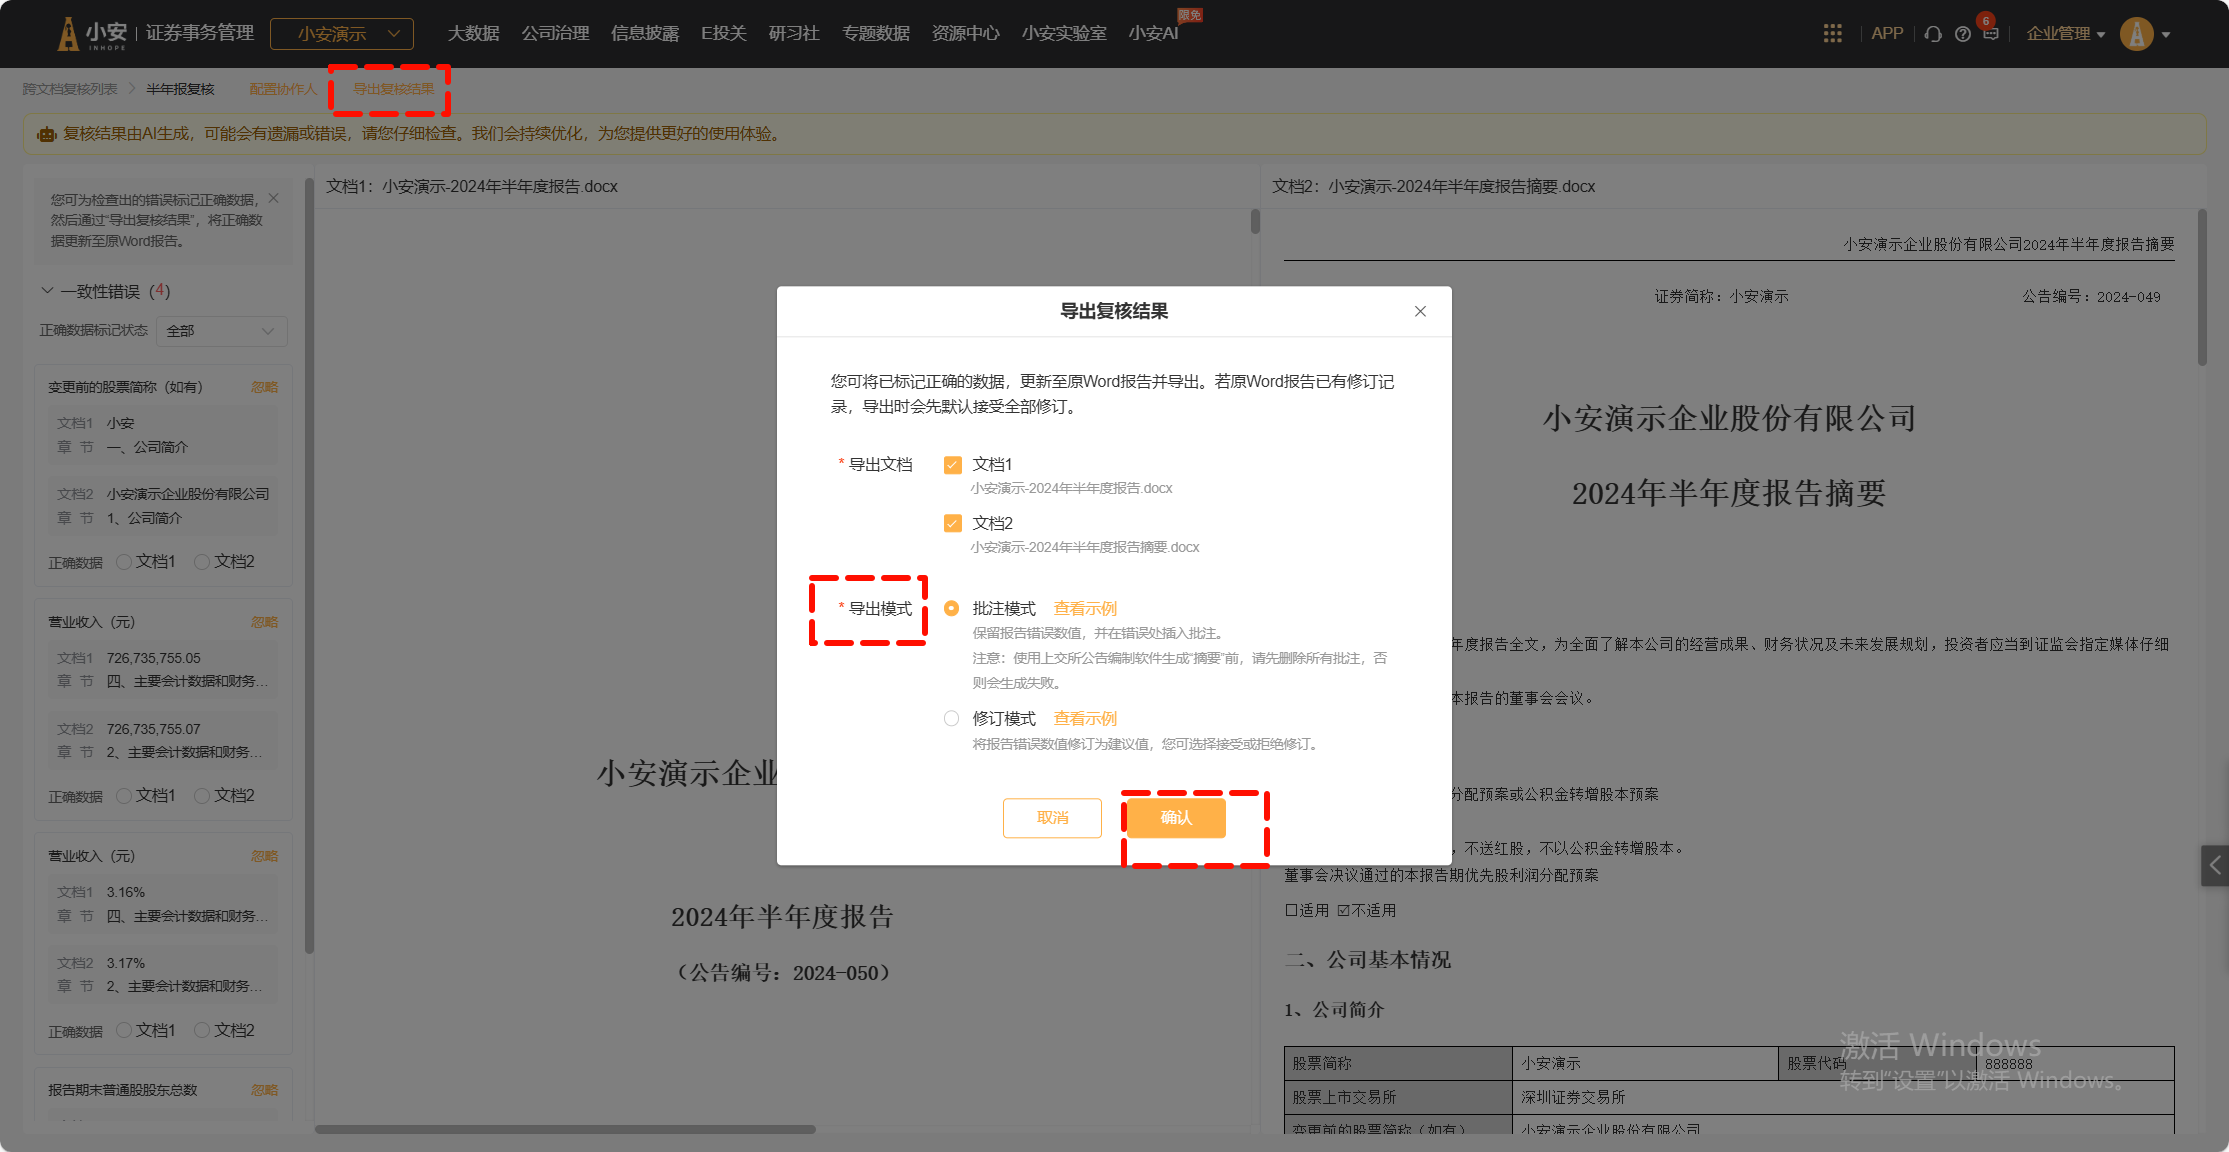Image resolution: width=2229 pixels, height=1152 pixels.
Task: Open messages icon with badge 6
Action: coord(1990,33)
